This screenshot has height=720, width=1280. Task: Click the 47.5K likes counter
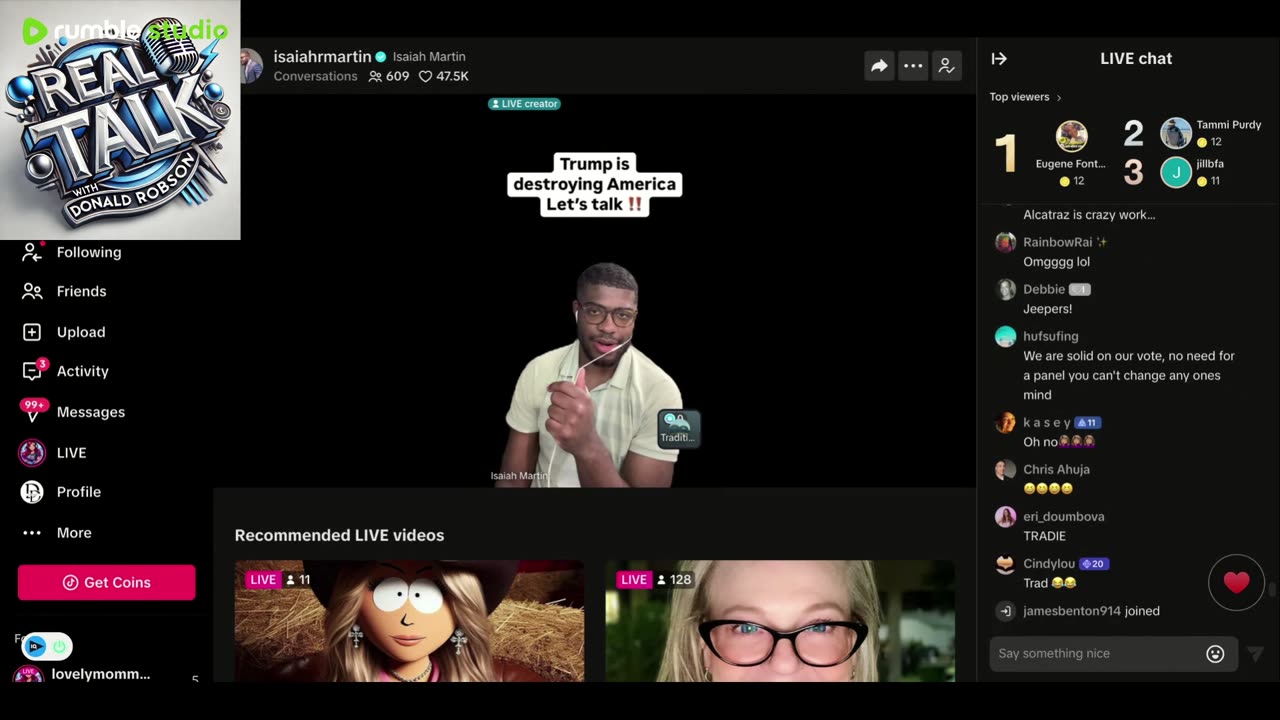pos(443,76)
